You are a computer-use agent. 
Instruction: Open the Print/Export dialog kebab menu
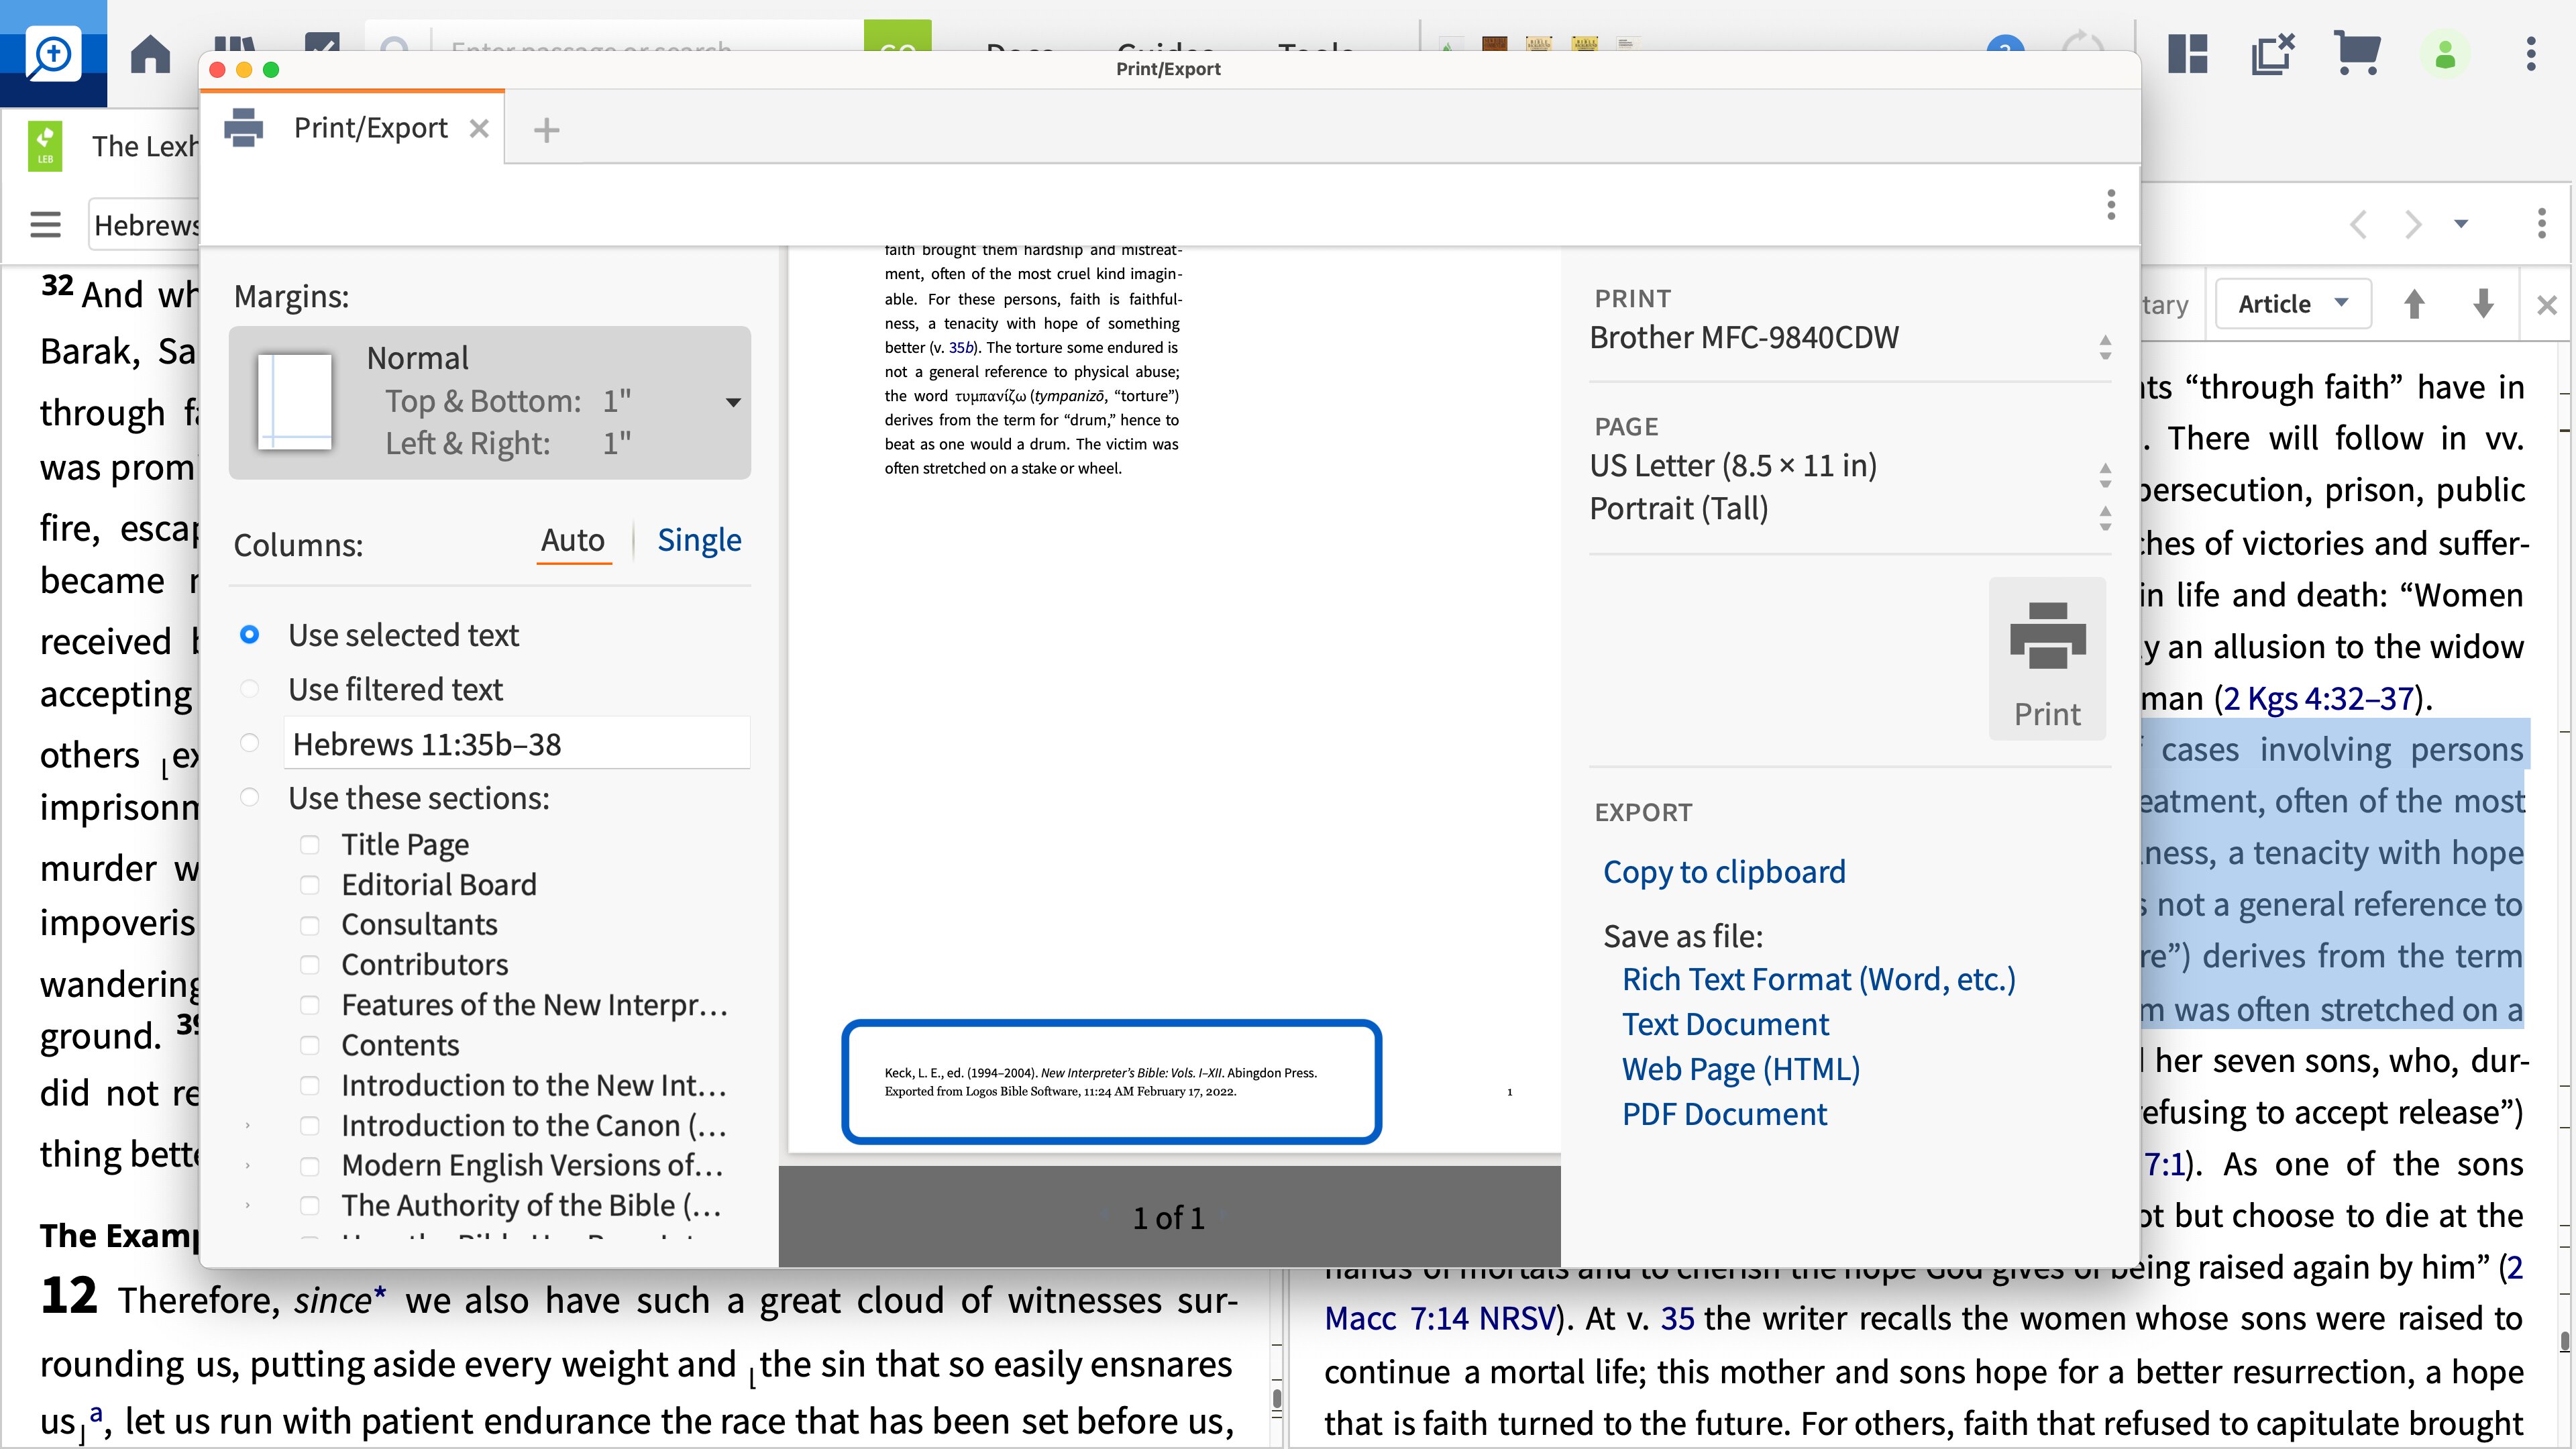pyautogui.click(x=2112, y=205)
